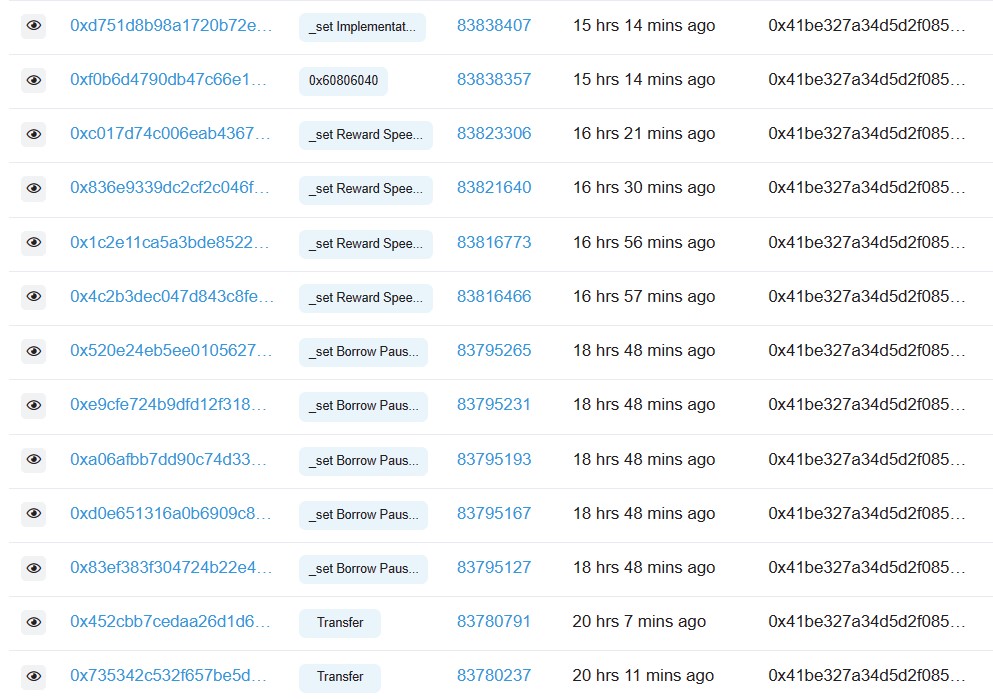Click the Transfer badge in the 83780791 row
This screenshot has width=993, height=699.
point(340,623)
